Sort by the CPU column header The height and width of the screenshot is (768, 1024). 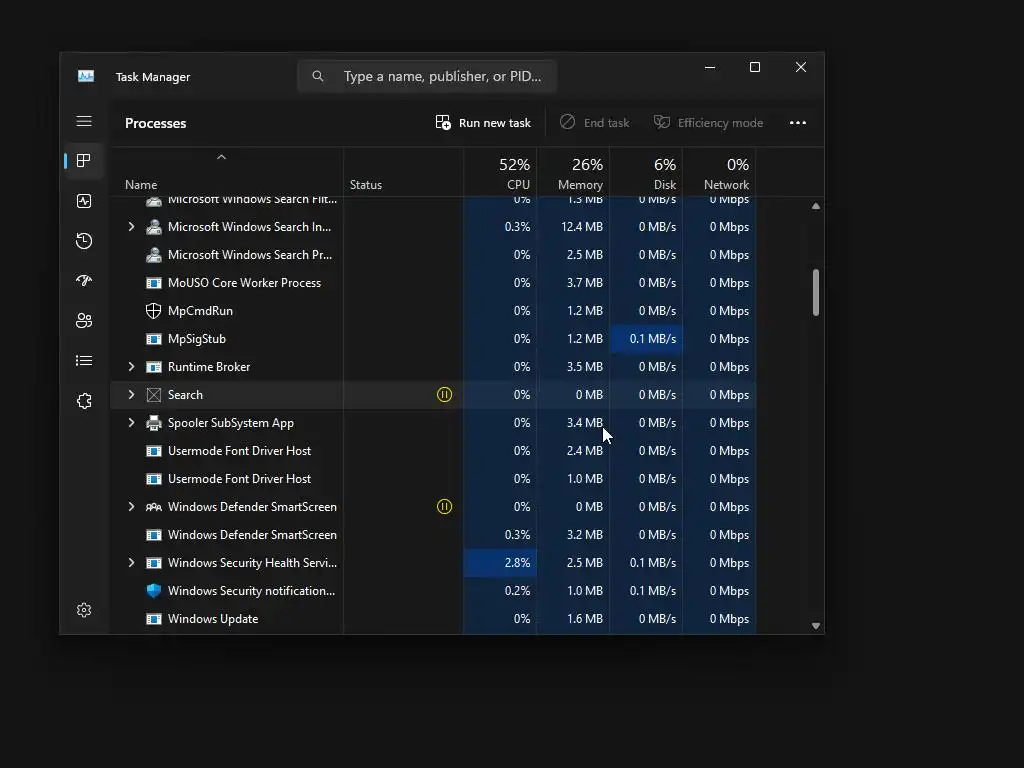point(500,174)
